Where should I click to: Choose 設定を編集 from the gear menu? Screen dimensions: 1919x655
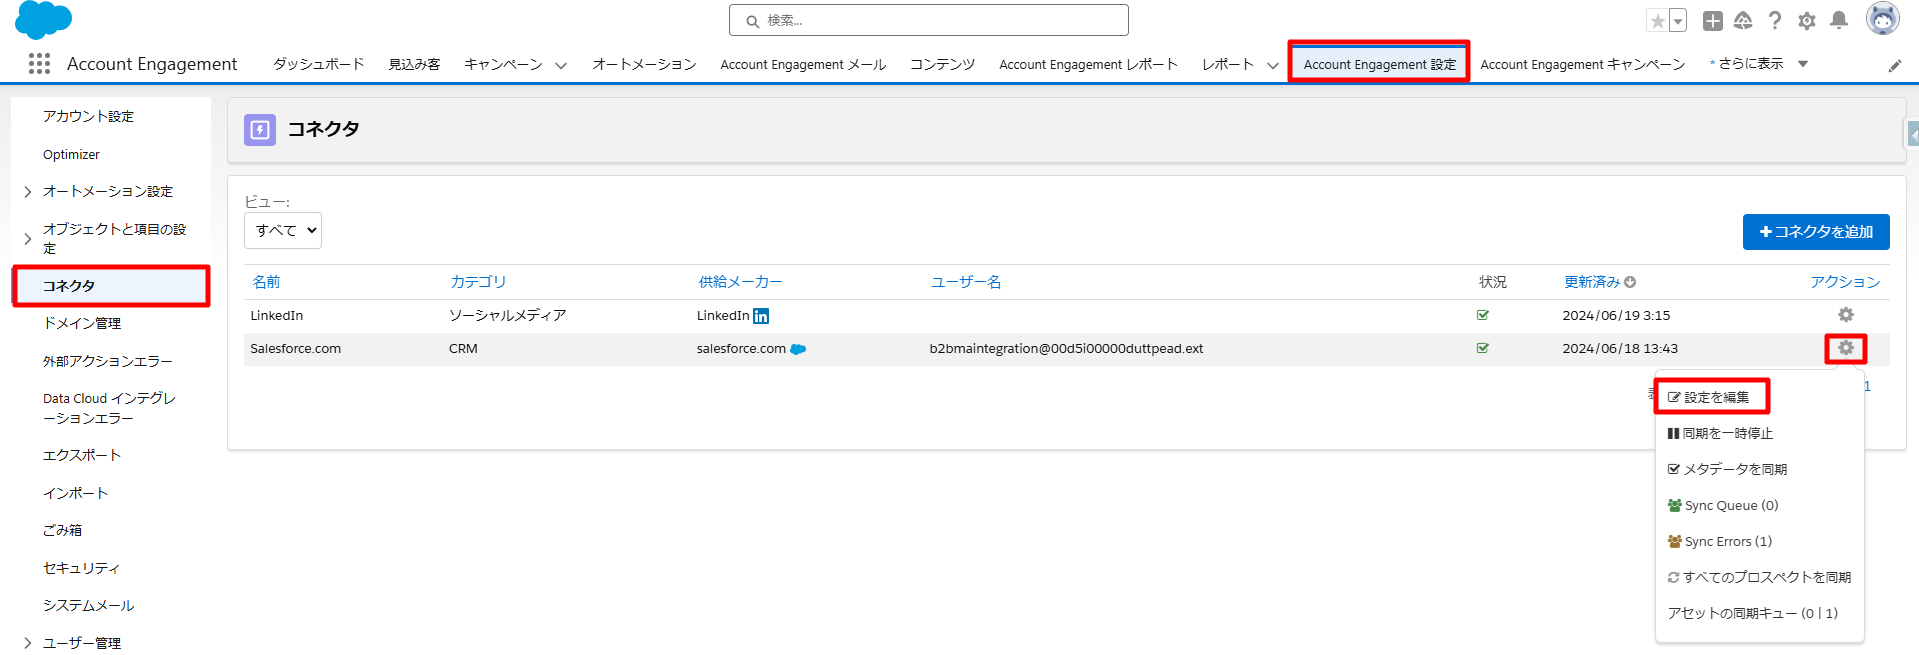pyautogui.click(x=1709, y=397)
